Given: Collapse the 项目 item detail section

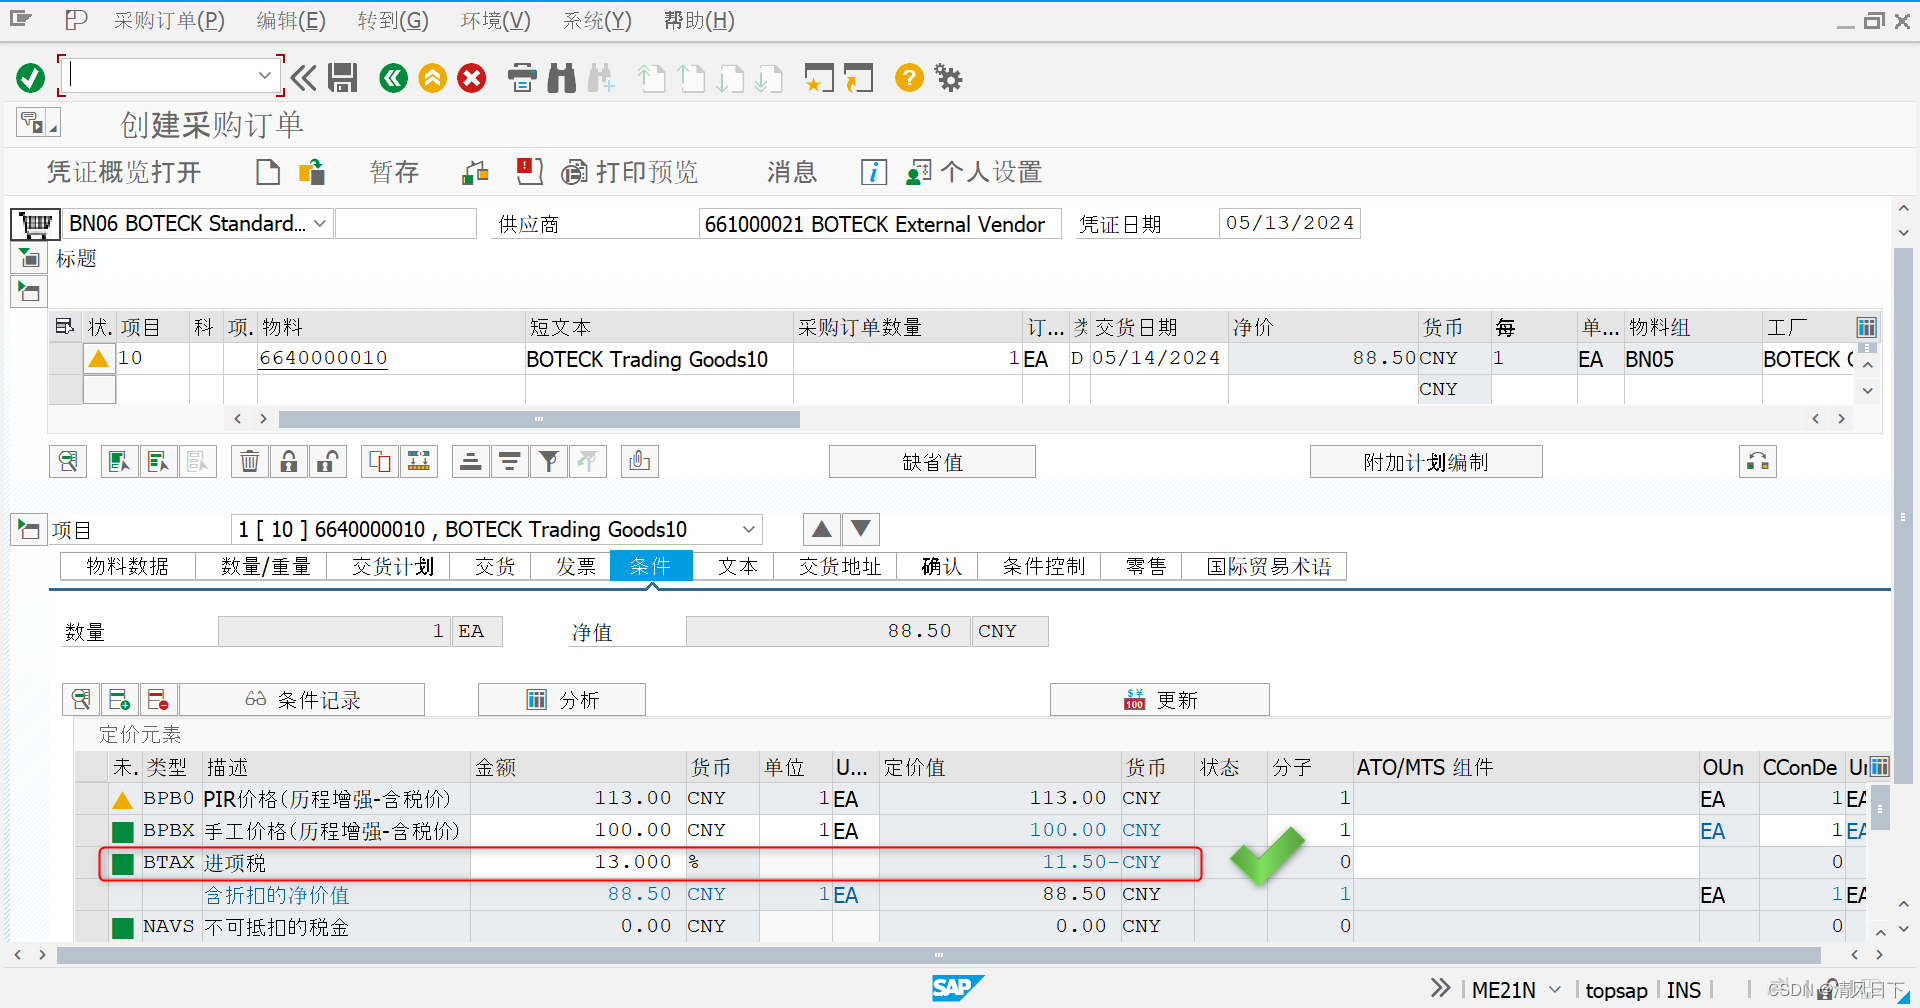Looking at the screenshot, I should (x=29, y=529).
